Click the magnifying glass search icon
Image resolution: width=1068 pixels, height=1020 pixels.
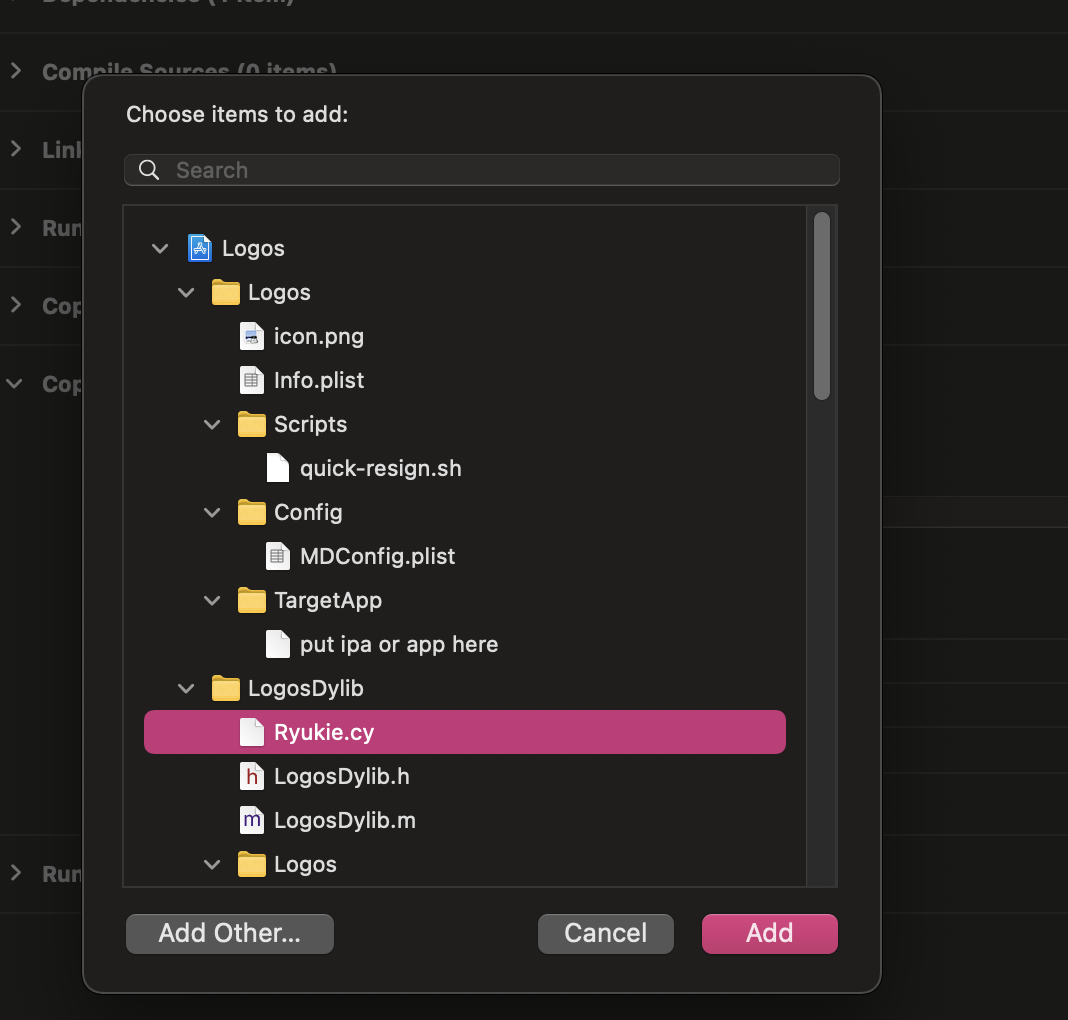pos(150,170)
